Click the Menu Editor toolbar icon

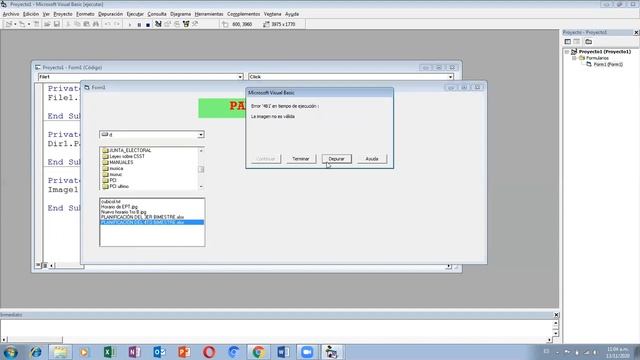pyautogui.click(x=36, y=24)
